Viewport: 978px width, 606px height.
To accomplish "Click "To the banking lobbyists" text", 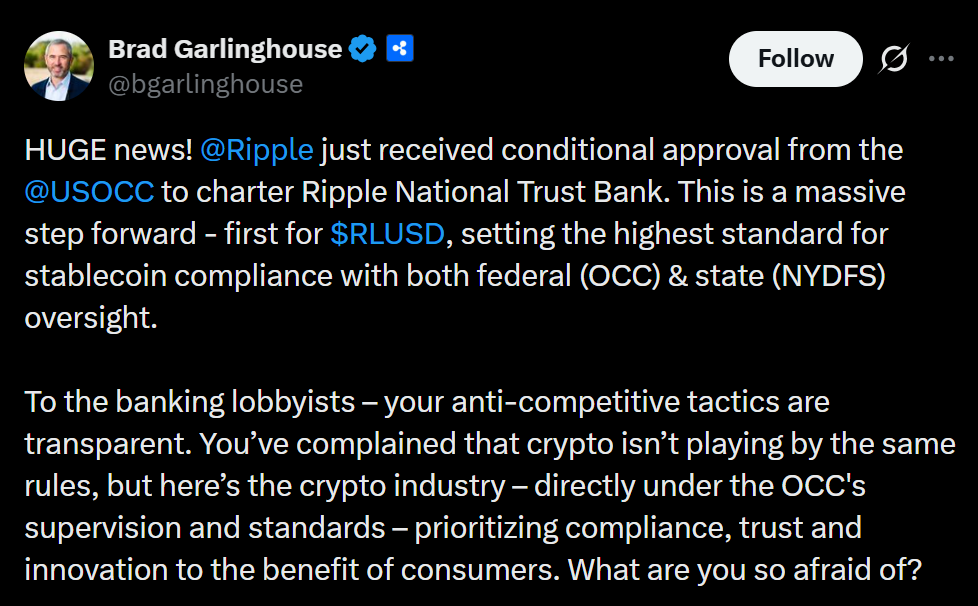I will coord(190,402).
